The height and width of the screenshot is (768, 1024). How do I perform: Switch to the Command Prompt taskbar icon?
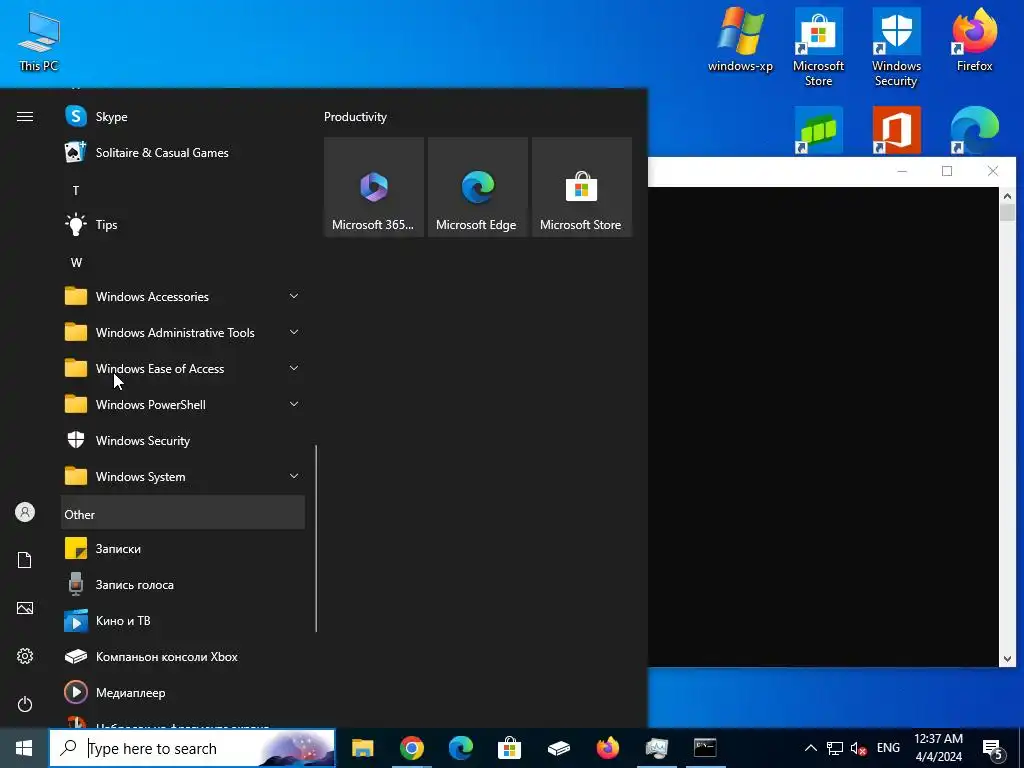[705, 748]
